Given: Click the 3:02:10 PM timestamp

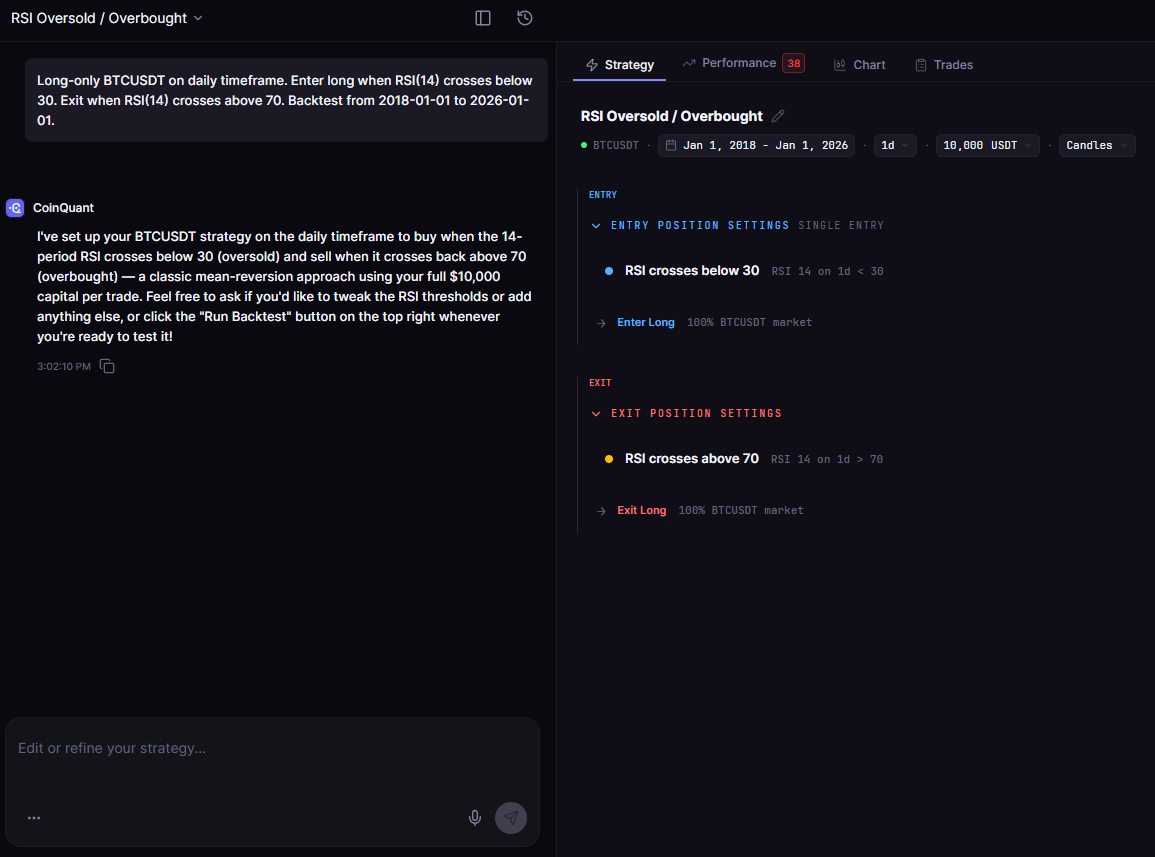Looking at the screenshot, I should pos(64,366).
